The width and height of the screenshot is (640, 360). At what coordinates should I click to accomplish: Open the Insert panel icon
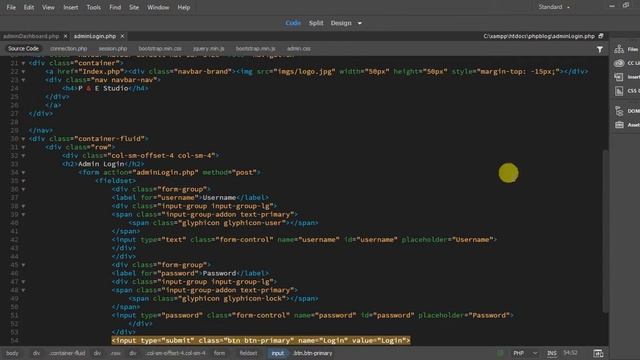click(x=619, y=77)
